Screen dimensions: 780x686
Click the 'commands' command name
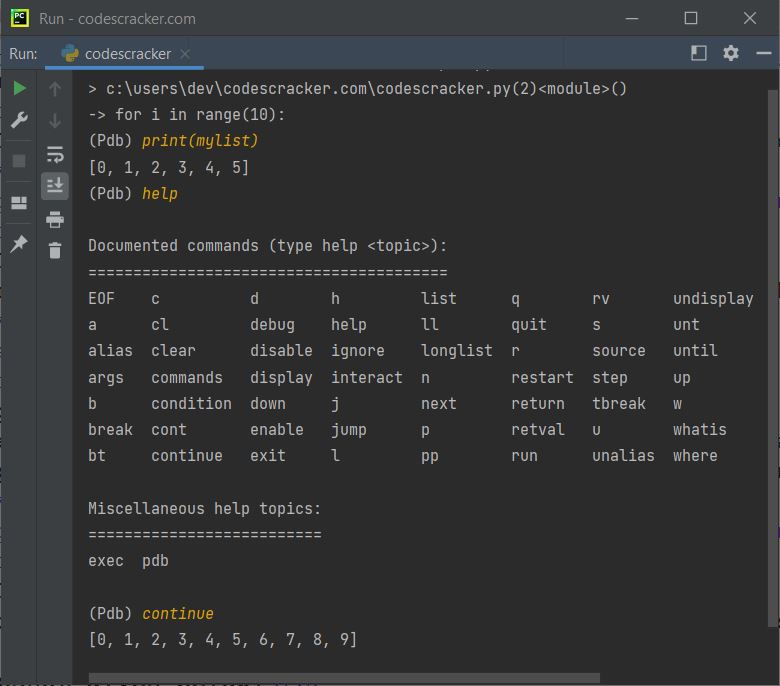[187, 377]
